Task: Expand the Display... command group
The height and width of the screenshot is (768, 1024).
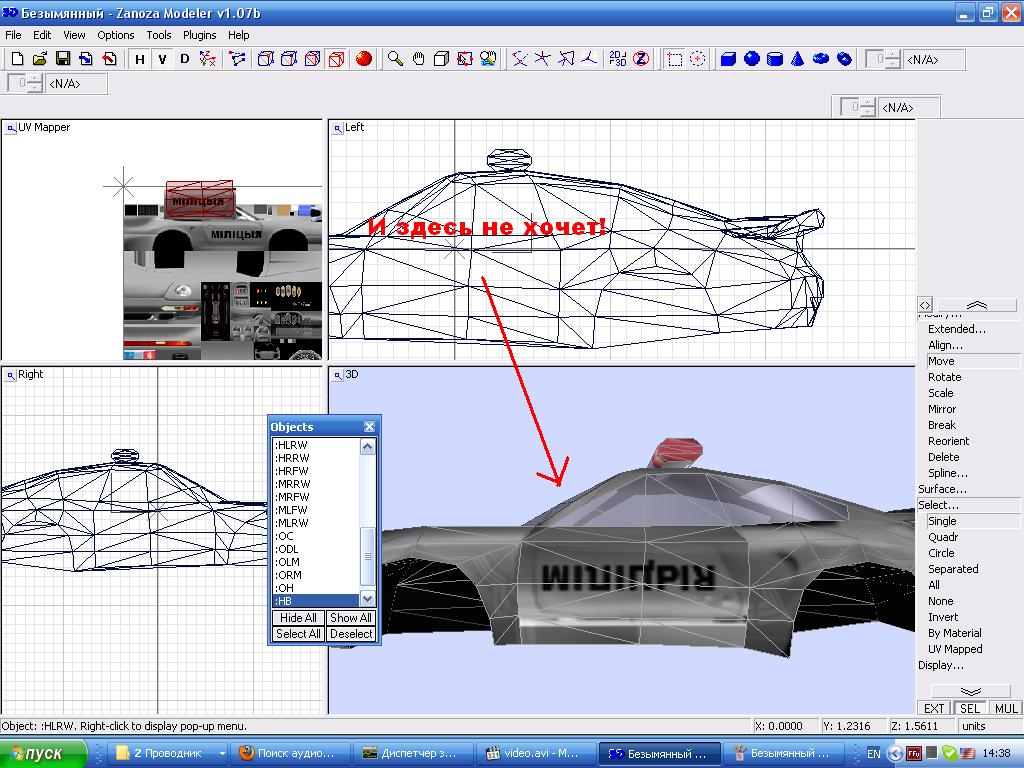Action: click(940, 665)
